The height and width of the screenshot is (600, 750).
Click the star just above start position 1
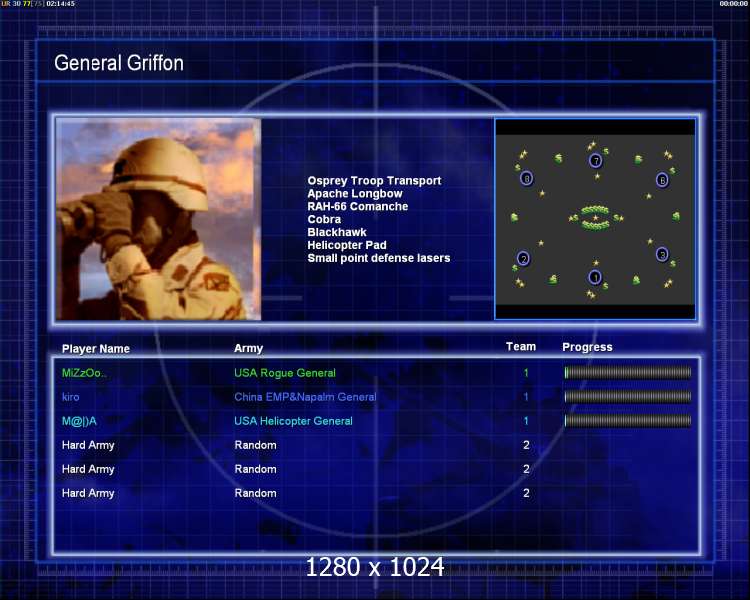point(596,263)
